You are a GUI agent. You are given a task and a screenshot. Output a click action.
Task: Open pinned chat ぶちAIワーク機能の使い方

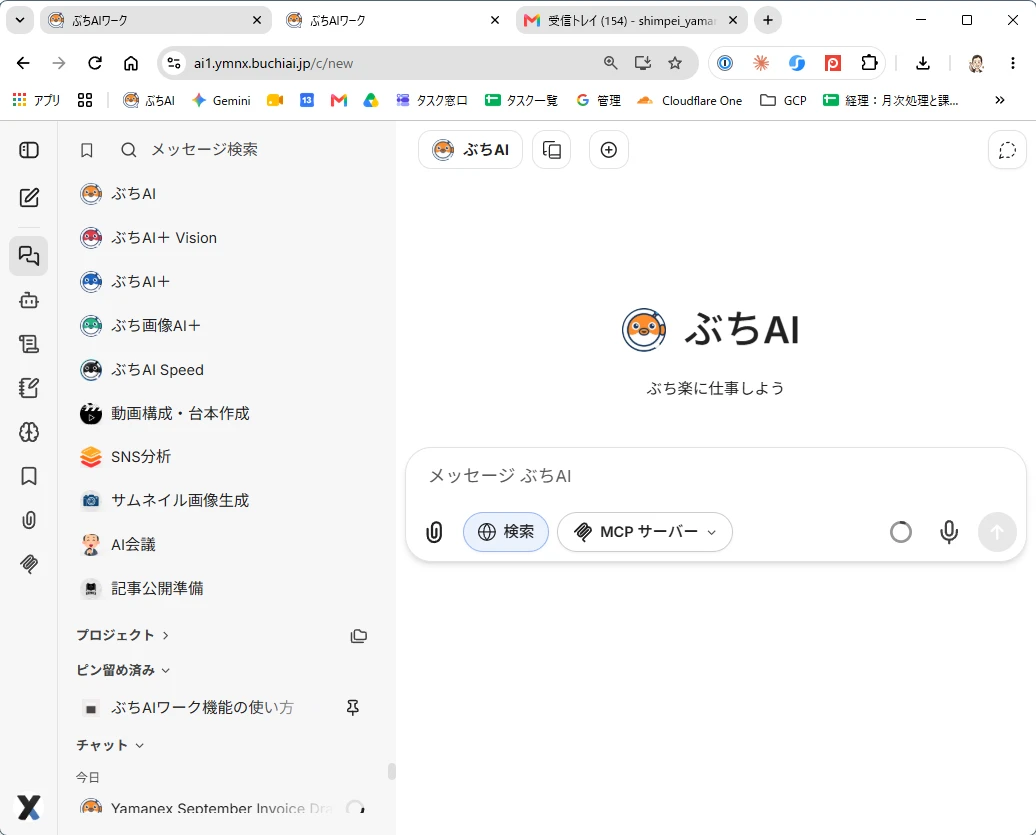click(202, 708)
